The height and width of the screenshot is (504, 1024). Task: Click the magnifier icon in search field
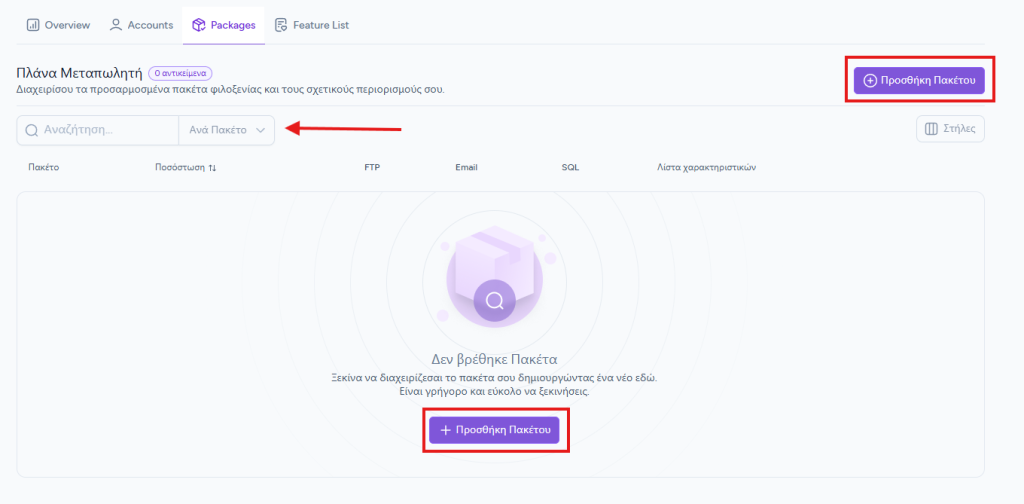[x=31, y=130]
